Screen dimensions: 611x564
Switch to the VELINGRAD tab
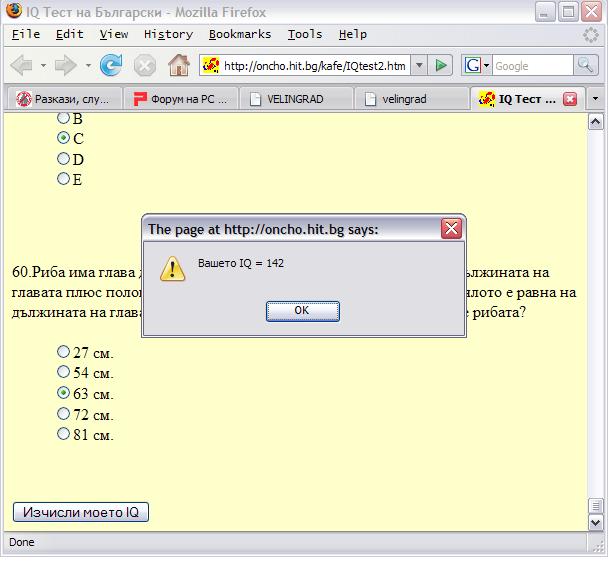(296, 99)
